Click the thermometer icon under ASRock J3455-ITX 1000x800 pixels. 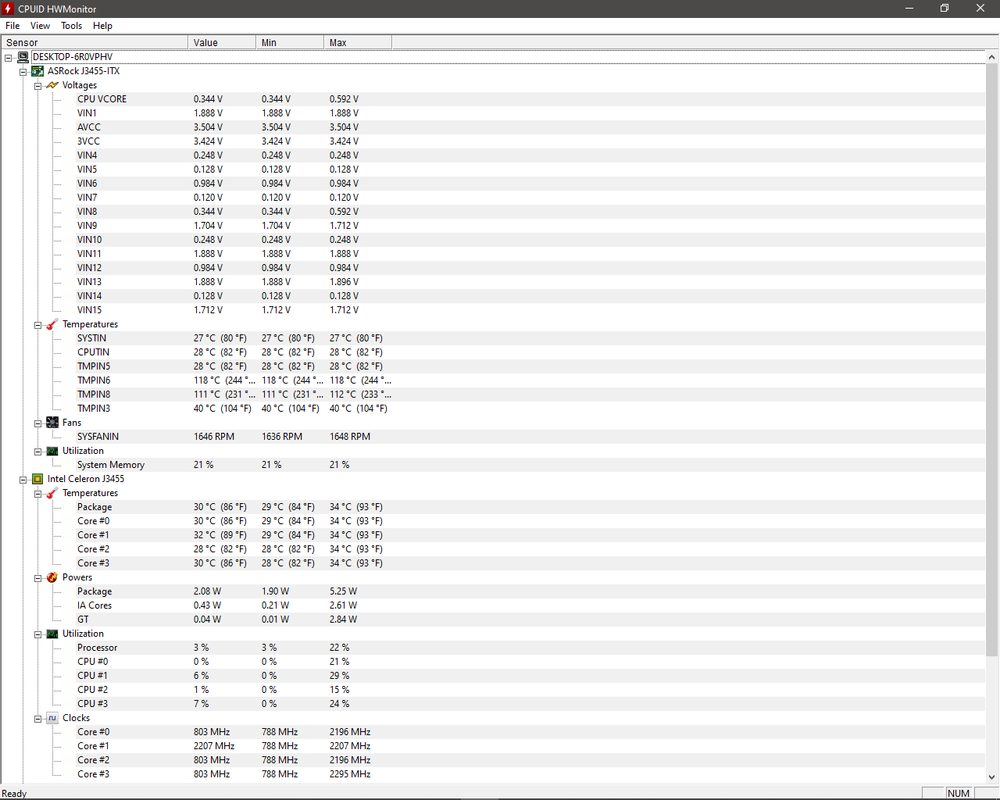click(x=52, y=324)
